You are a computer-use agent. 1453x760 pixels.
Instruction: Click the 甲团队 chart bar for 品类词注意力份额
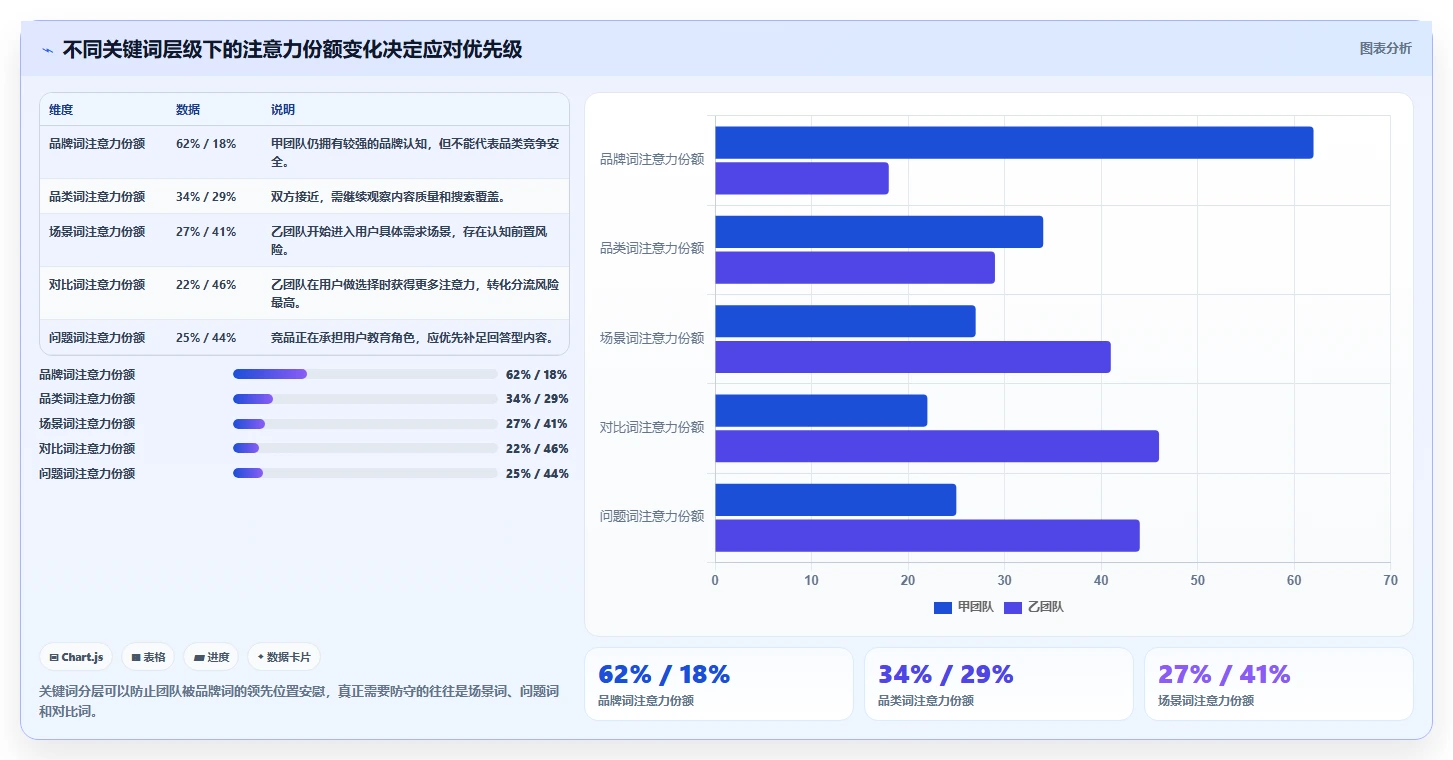pyautogui.click(x=879, y=232)
